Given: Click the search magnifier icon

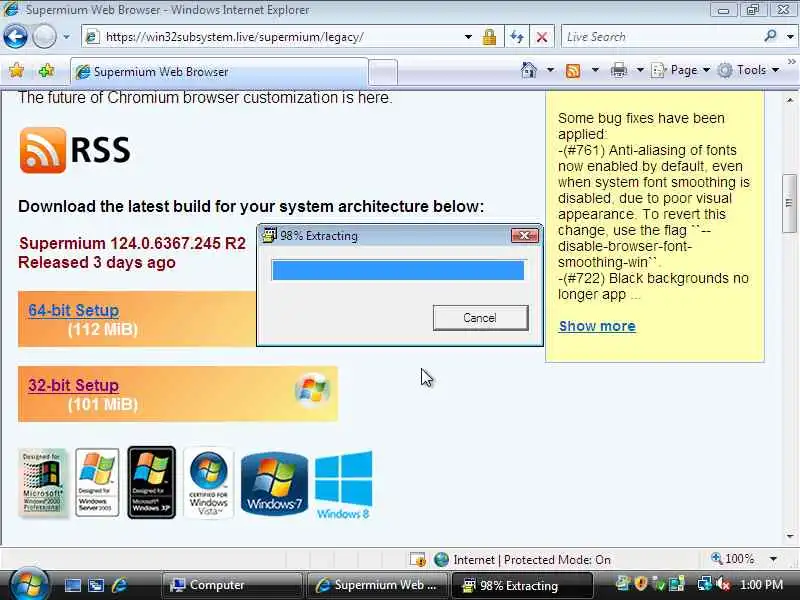Looking at the screenshot, I should [770, 36].
